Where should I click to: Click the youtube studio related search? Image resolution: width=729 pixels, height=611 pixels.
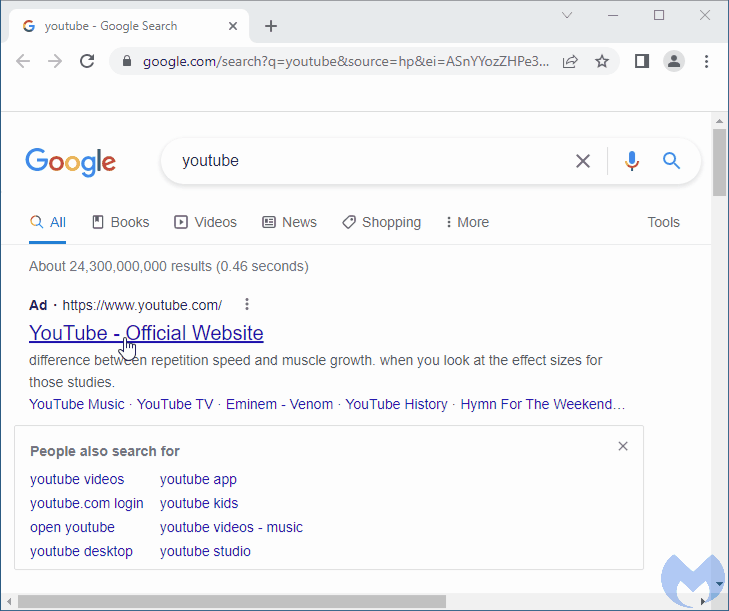[x=205, y=551]
